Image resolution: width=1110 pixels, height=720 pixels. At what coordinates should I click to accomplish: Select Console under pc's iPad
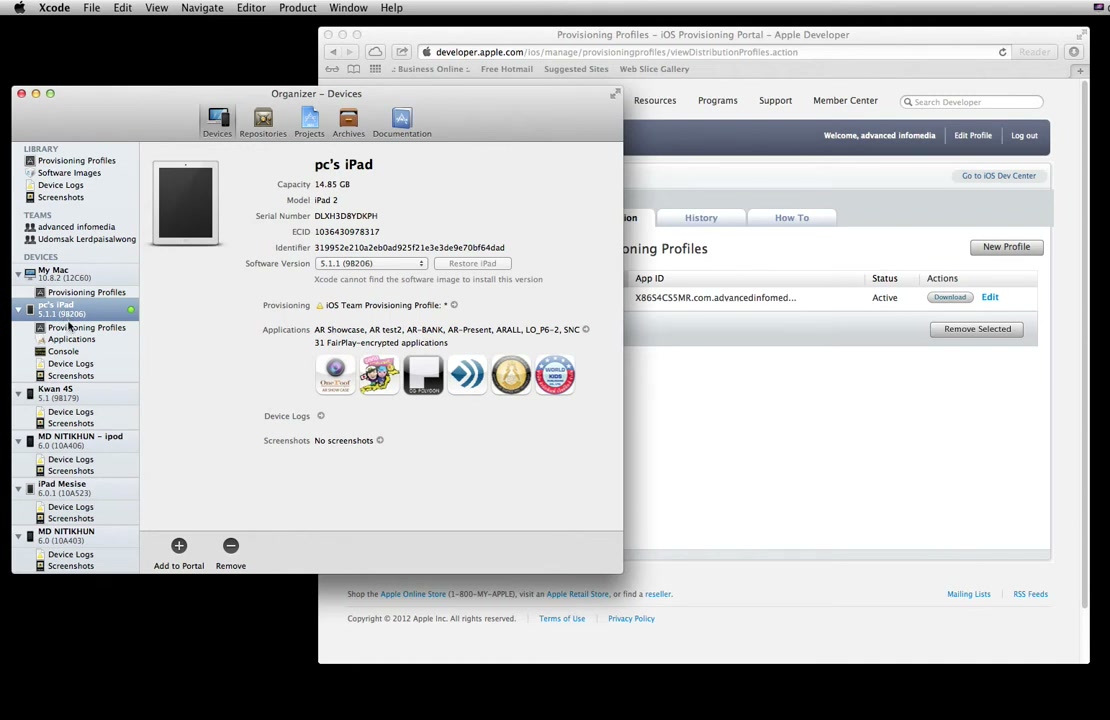[x=63, y=351]
